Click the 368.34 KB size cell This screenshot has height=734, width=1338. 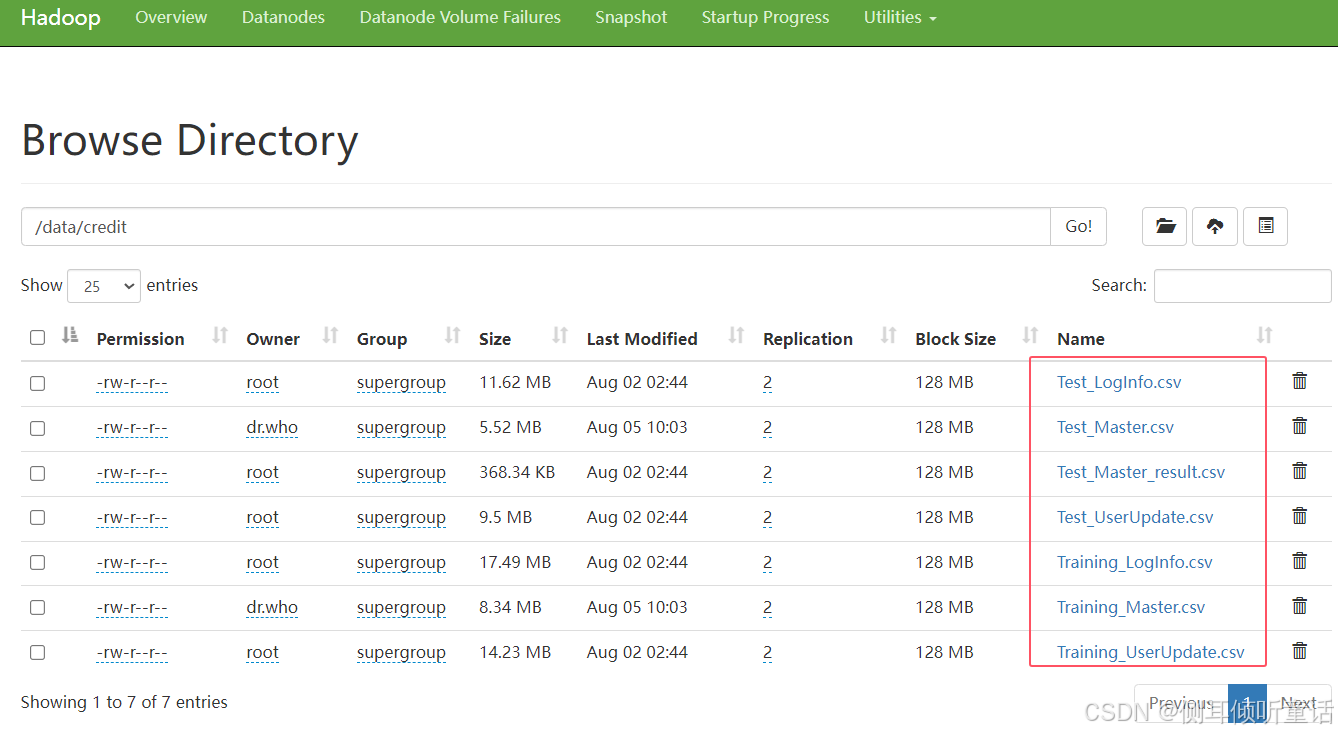coord(517,472)
